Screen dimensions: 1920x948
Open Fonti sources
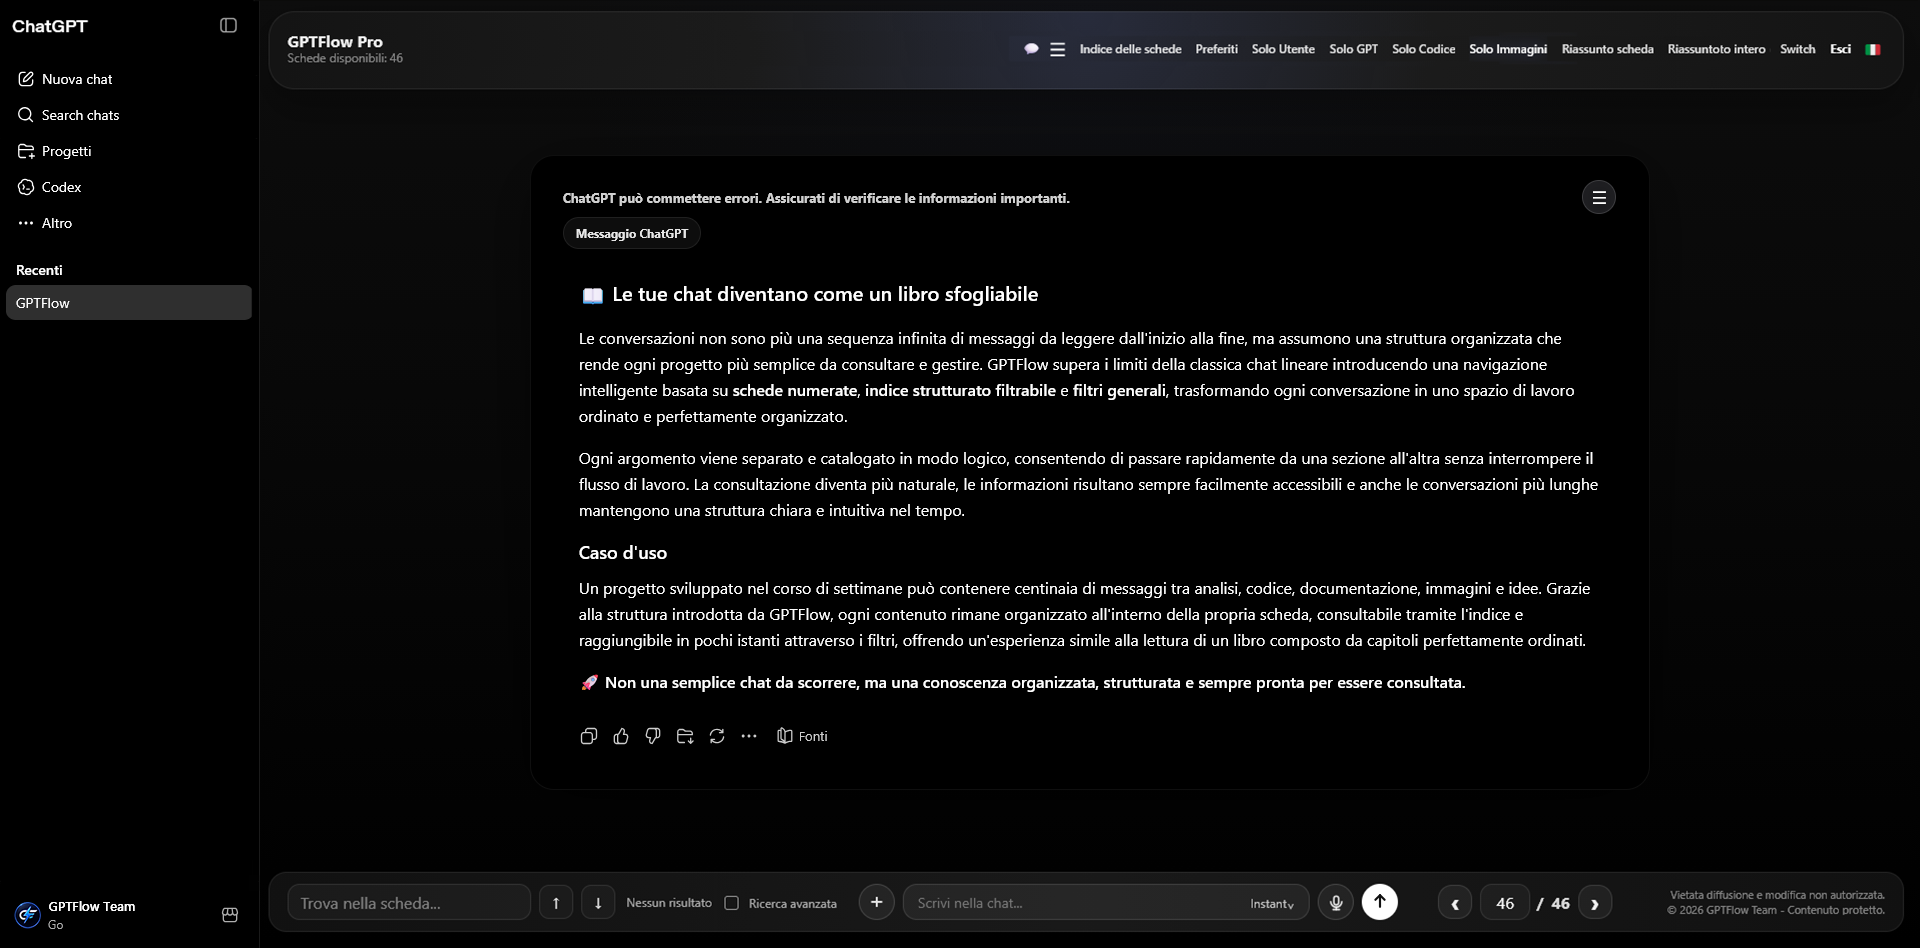(x=802, y=736)
